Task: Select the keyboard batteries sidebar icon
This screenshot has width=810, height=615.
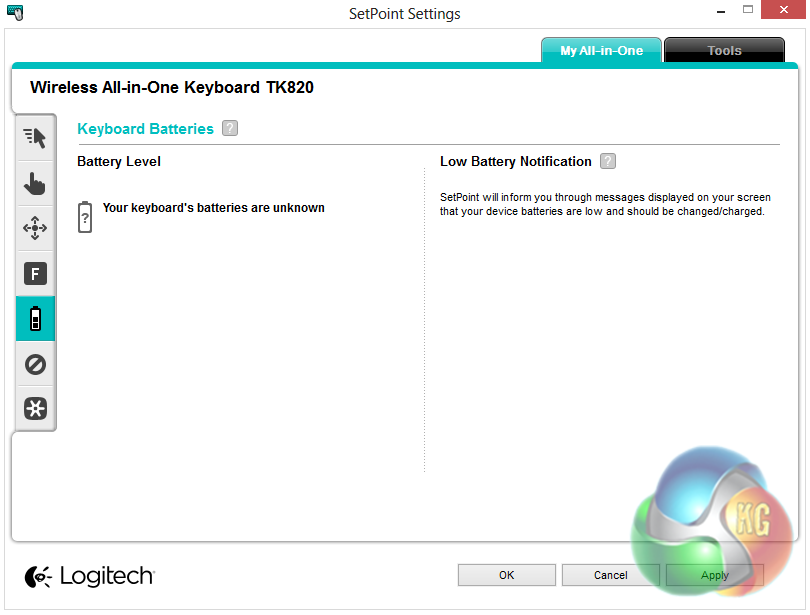Action: point(35,318)
